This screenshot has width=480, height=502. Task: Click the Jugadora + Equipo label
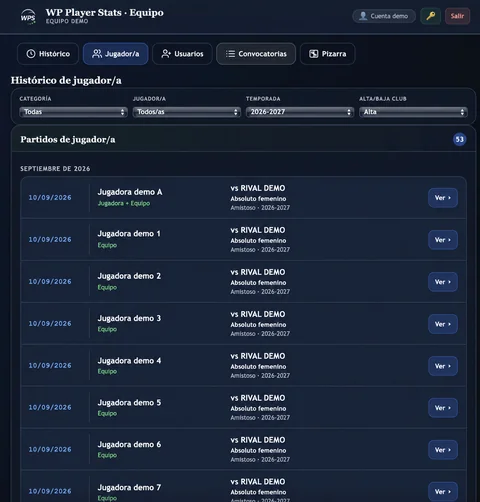pyautogui.click(x=124, y=203)
